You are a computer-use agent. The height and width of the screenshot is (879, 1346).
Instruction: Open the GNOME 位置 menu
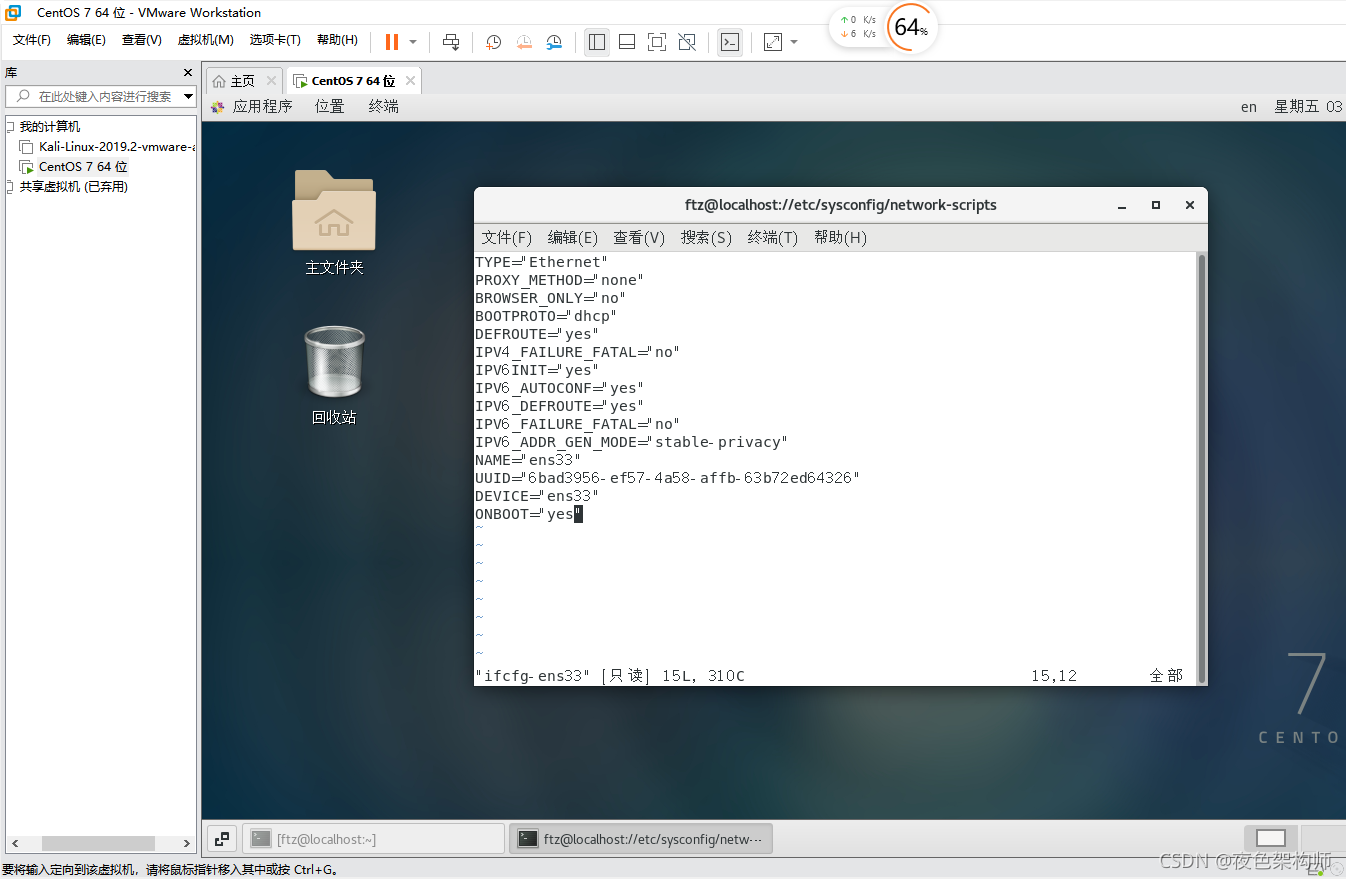point(329,106)
